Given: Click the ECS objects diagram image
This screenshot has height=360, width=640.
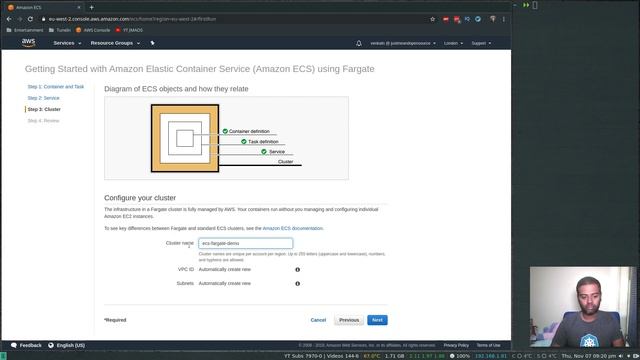Looking at the screenshot, I should pos(227,138).
